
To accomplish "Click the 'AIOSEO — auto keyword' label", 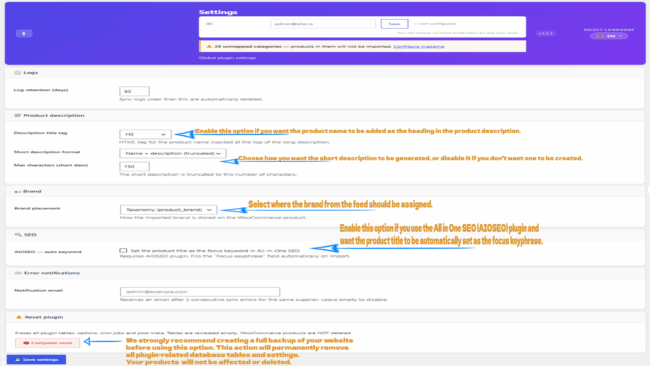I will coord(48,252).
